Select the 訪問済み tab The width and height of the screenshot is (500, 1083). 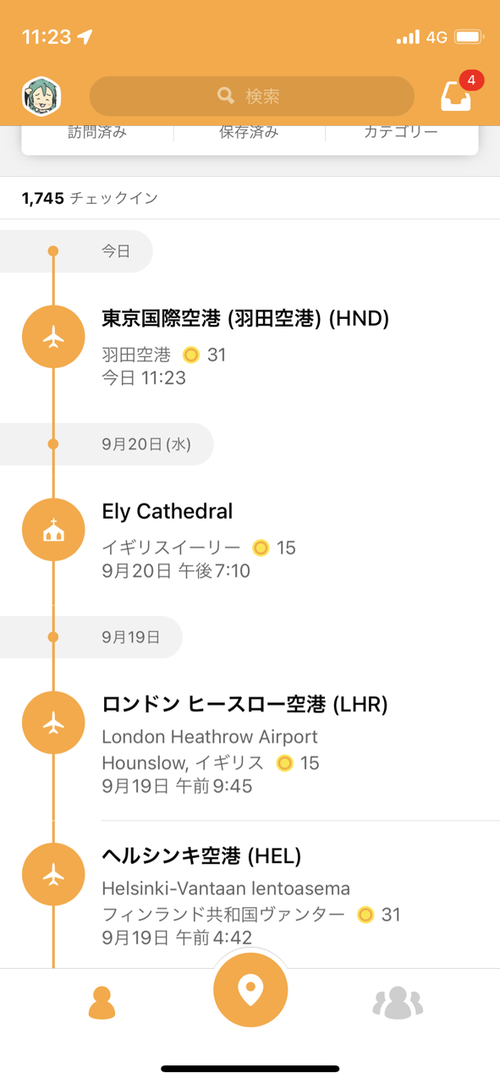[x=97, y=133]
